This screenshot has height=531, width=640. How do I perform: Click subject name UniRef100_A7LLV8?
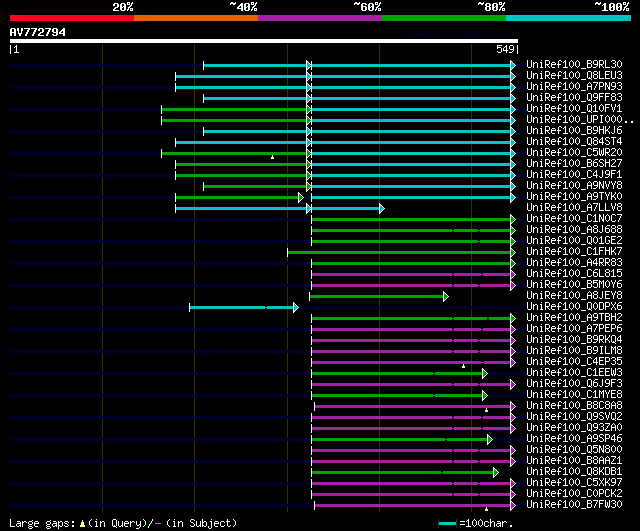(x=574, y=208)
